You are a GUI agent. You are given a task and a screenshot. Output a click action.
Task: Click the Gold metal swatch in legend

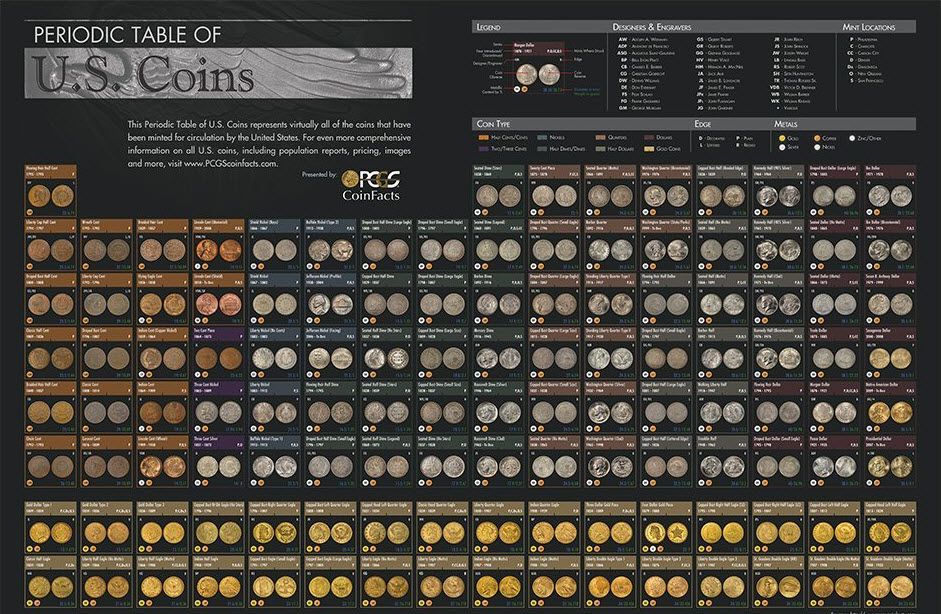[x=782, y=140]
